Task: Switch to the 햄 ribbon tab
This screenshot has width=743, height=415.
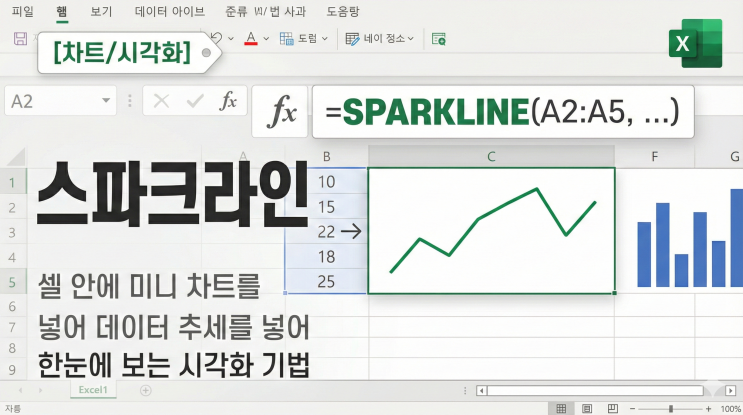Action: tap(62, 11)
